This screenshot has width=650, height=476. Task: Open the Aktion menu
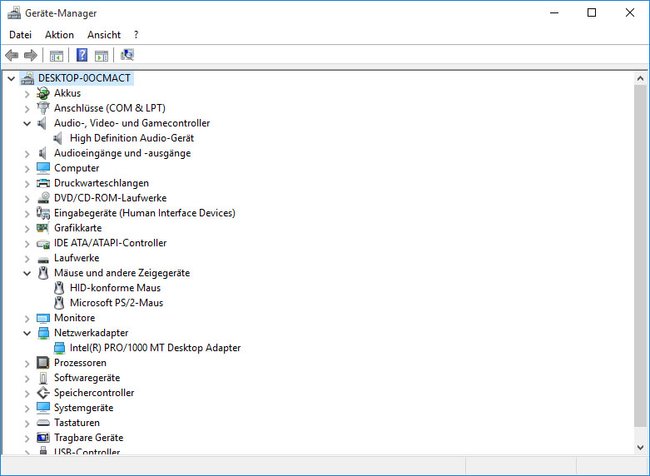coord(59,35)
